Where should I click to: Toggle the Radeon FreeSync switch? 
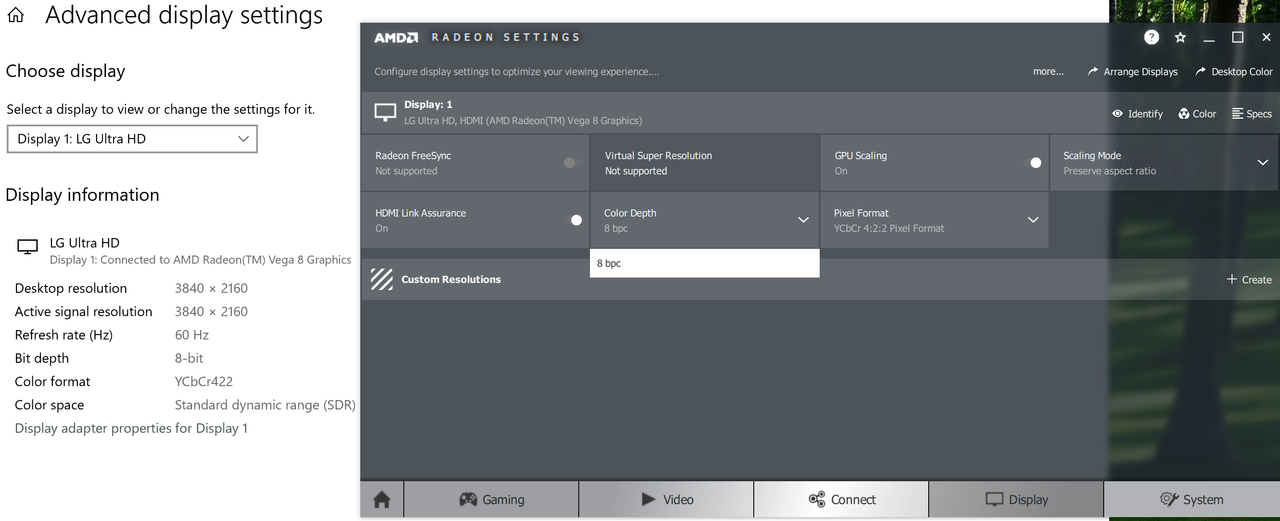572,162
